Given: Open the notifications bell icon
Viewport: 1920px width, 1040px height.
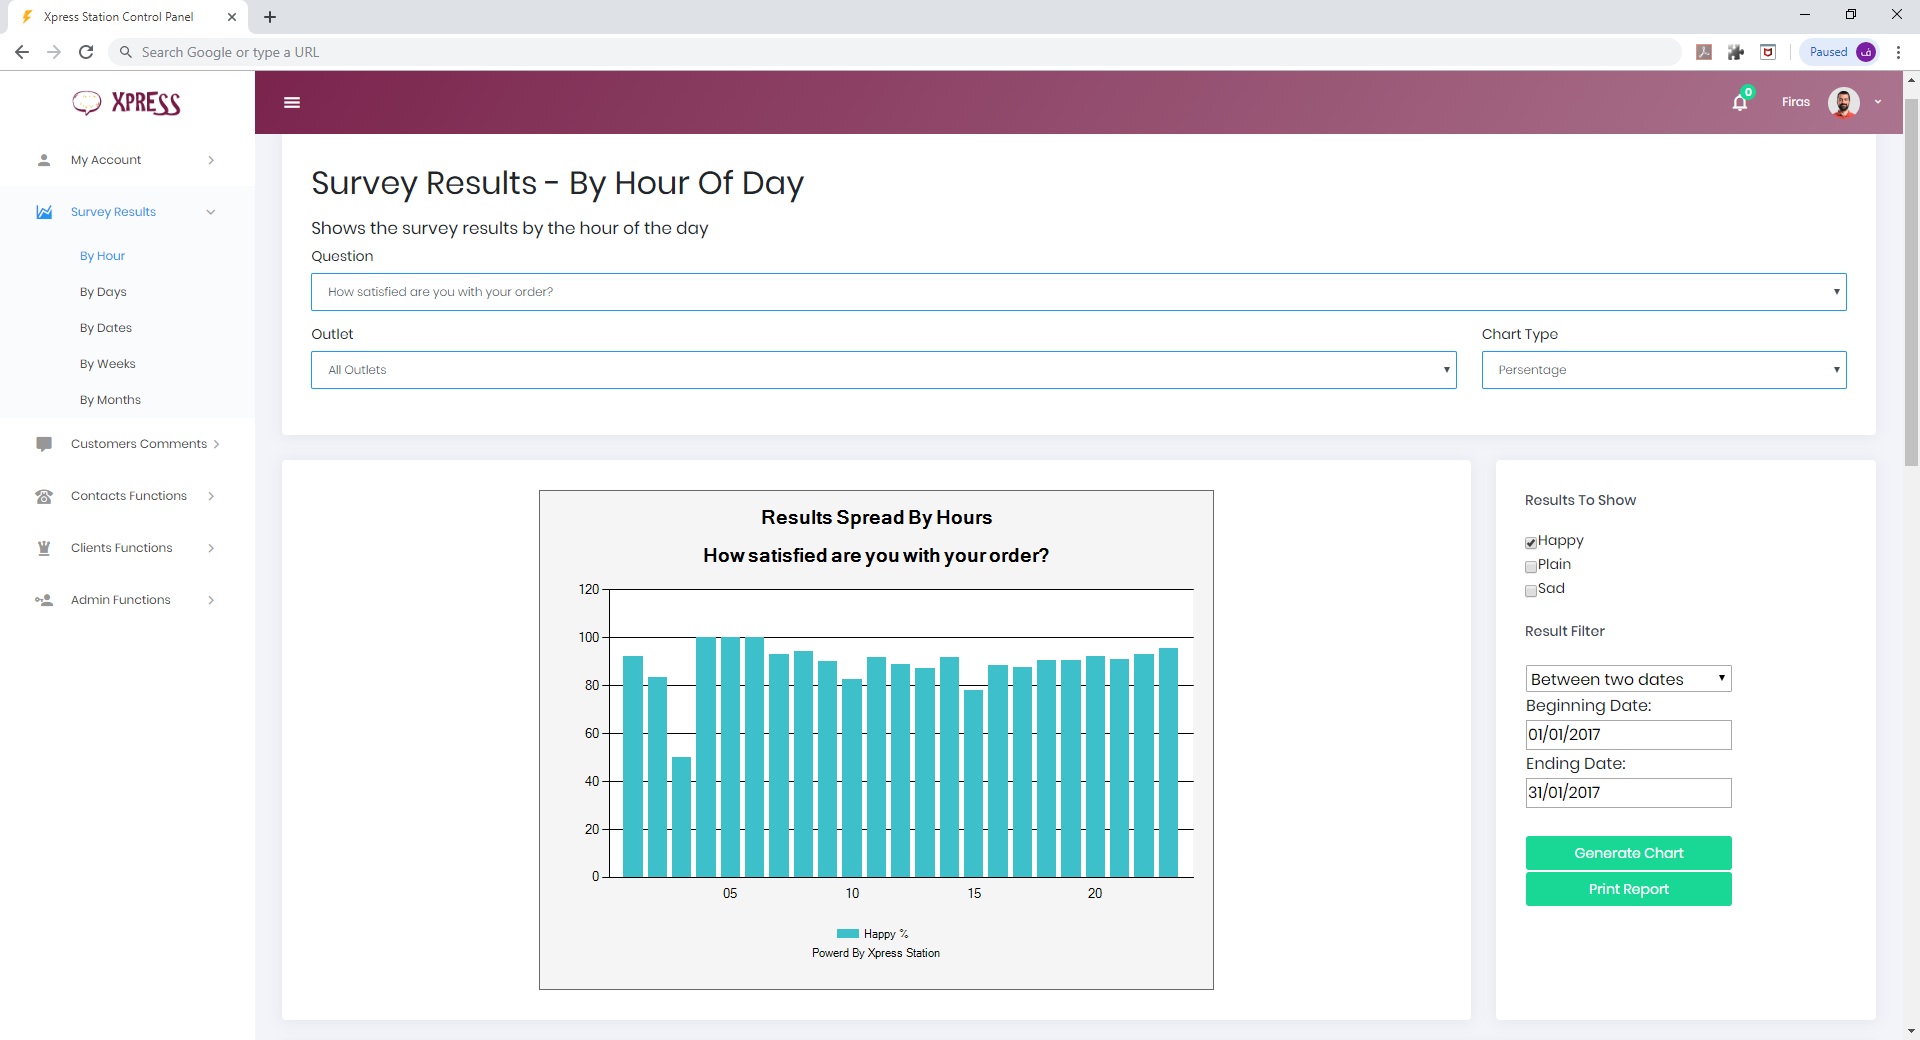Looking at the screenshot, I should click(1740, 102).
